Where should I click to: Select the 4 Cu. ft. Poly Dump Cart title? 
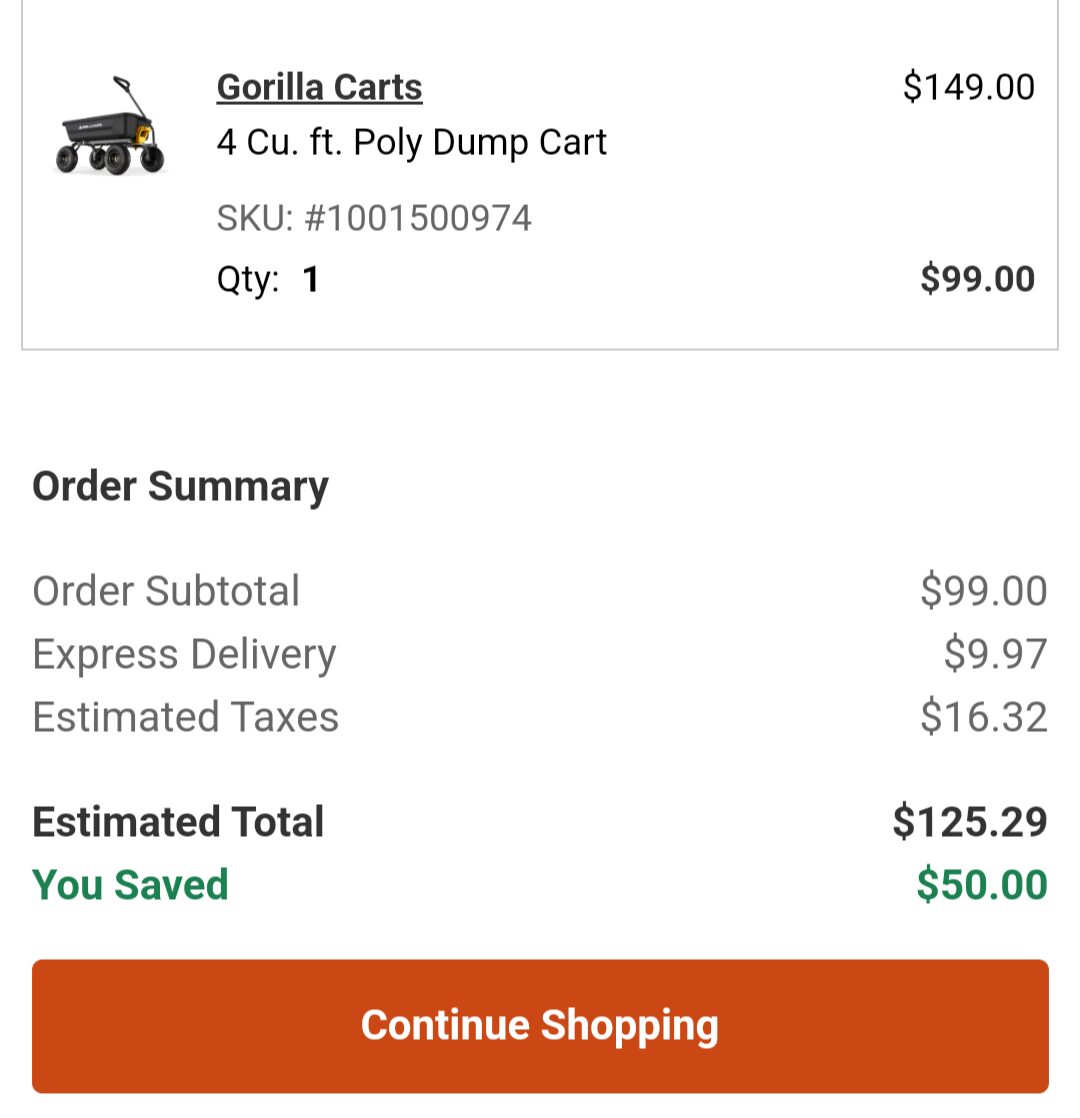point(411,141)
